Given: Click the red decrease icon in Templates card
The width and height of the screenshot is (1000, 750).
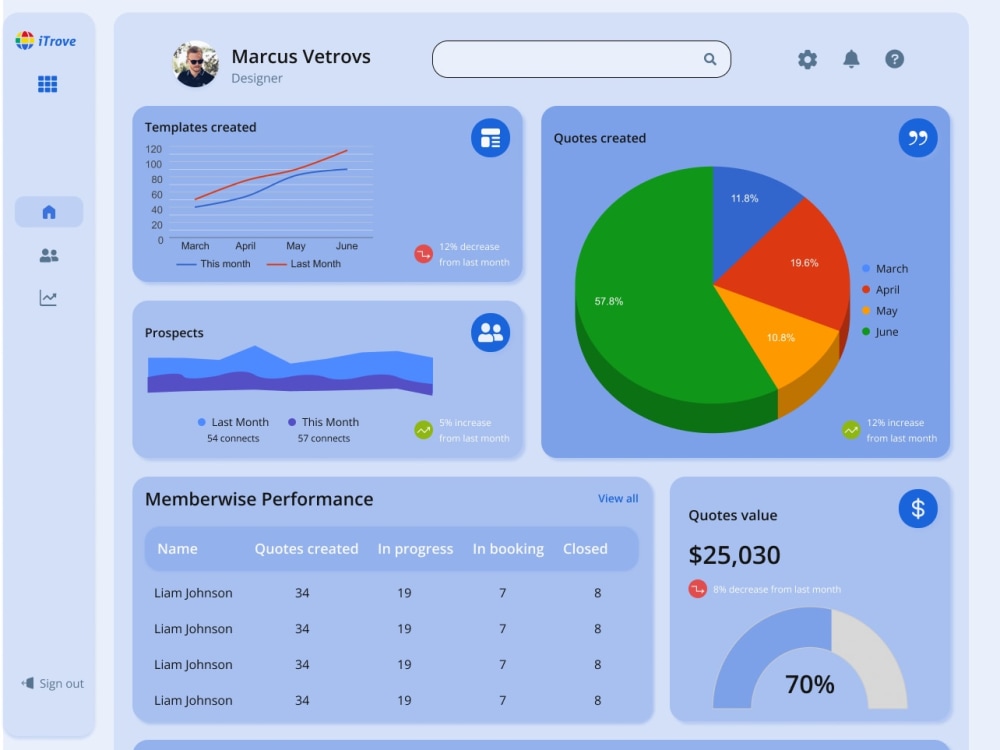Looking at the screenshot, I should [x=423, y=254].
